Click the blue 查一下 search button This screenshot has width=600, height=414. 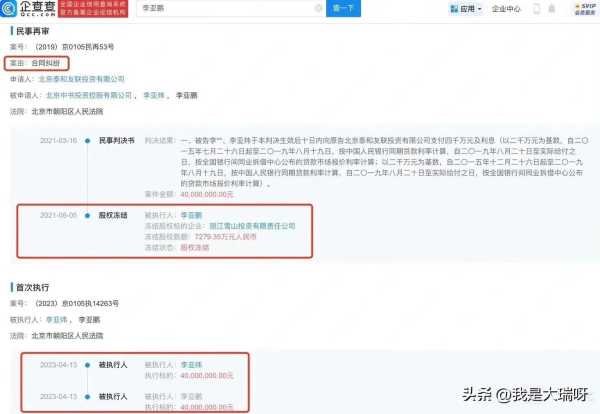pyautogui.click(x=343, y=8)
